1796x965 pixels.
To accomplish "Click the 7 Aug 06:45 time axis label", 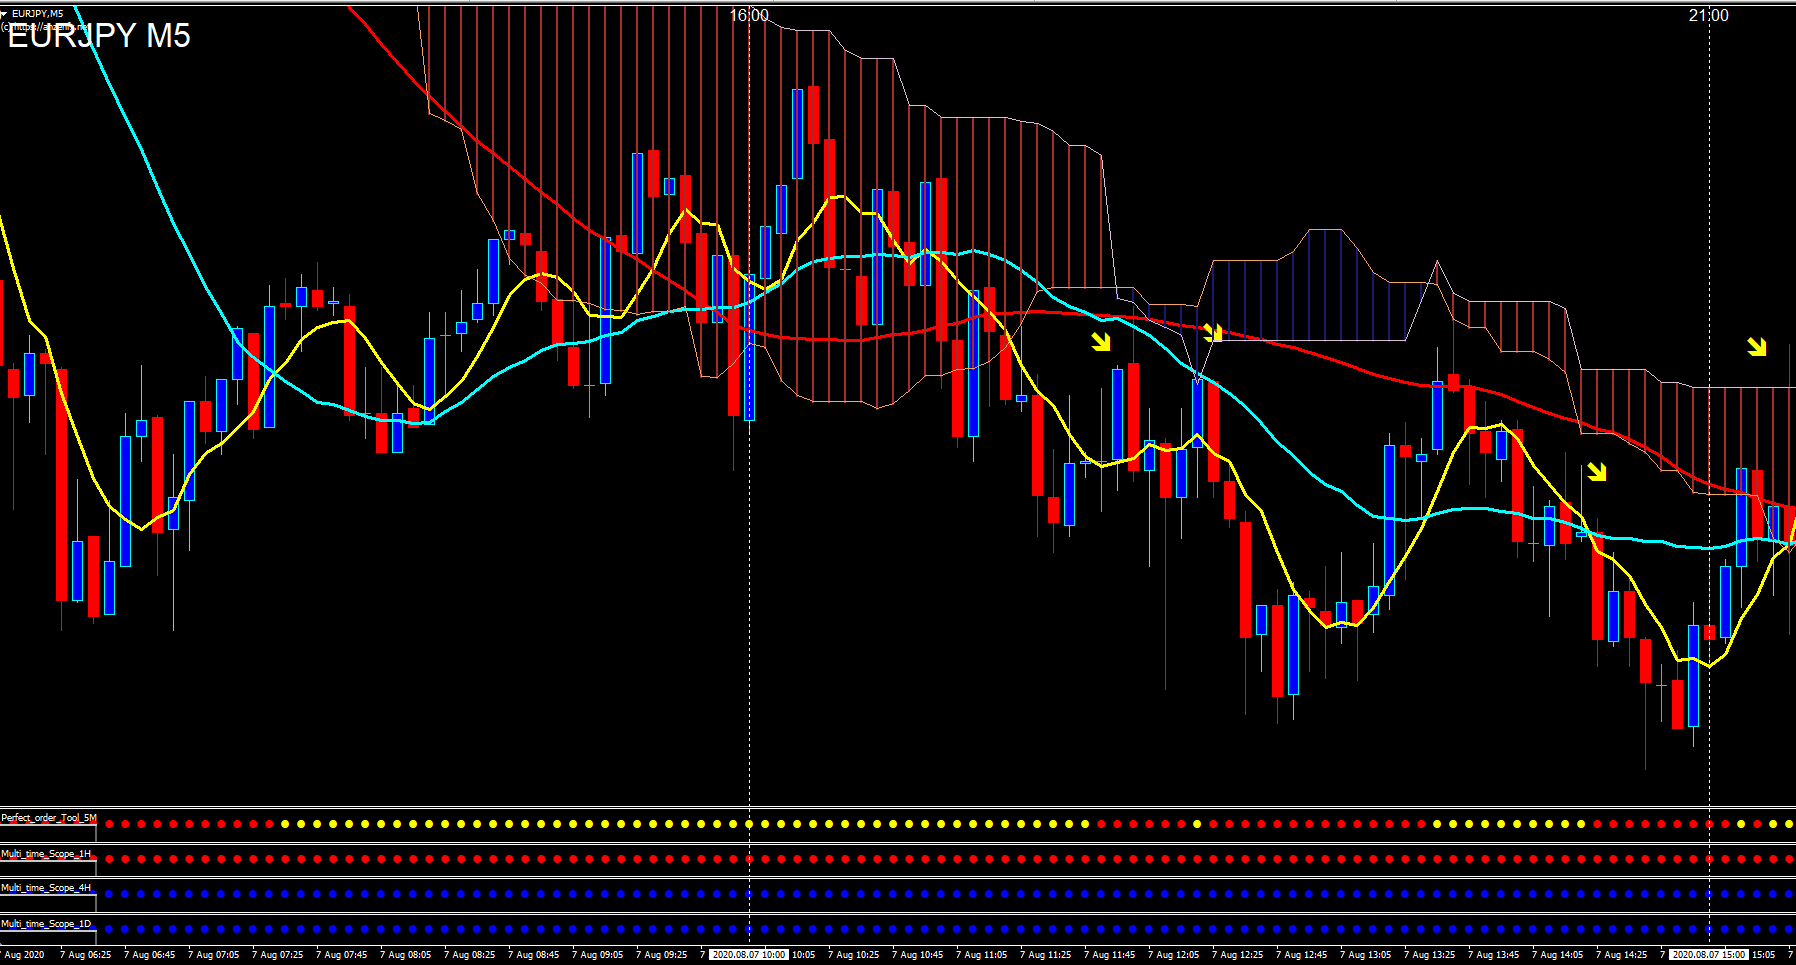I will pyautogui.click(x=150, y=955).
